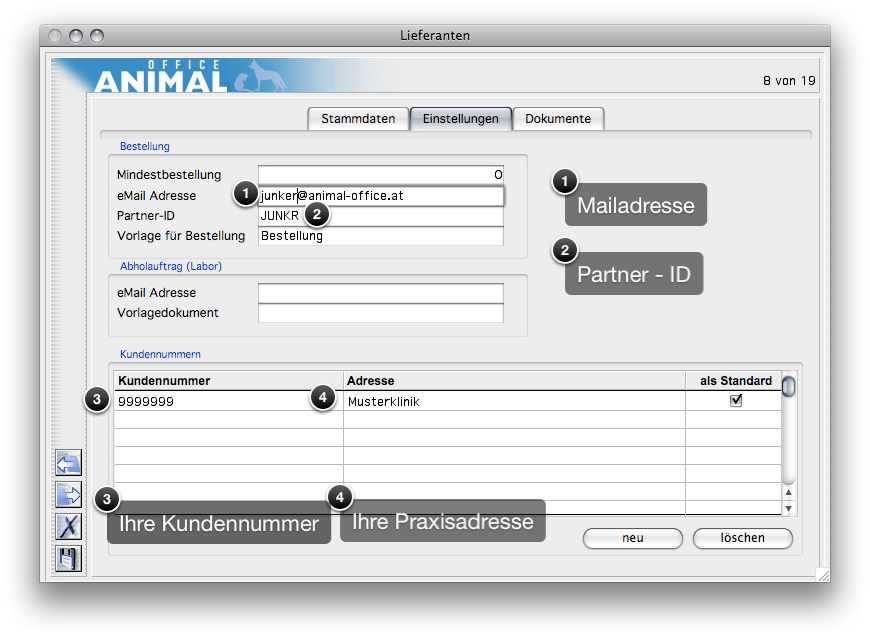Click the Mindestbestellung input field
This screenshot has height=637, width=870.
pos(380,175)
